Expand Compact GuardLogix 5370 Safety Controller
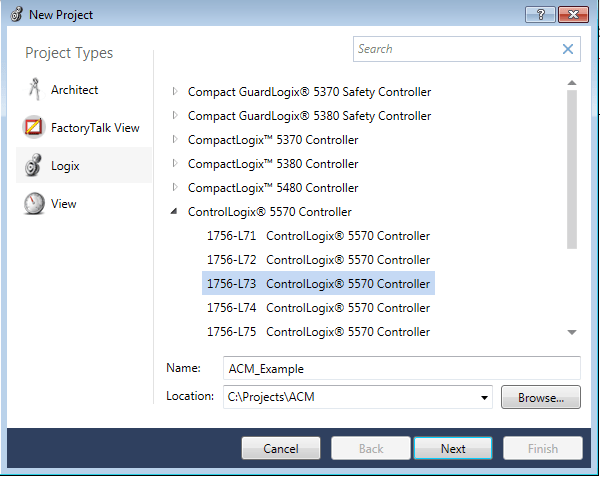The height and width of the screenshot is (477, 600). pyautogui.click(x=175, y=91)
